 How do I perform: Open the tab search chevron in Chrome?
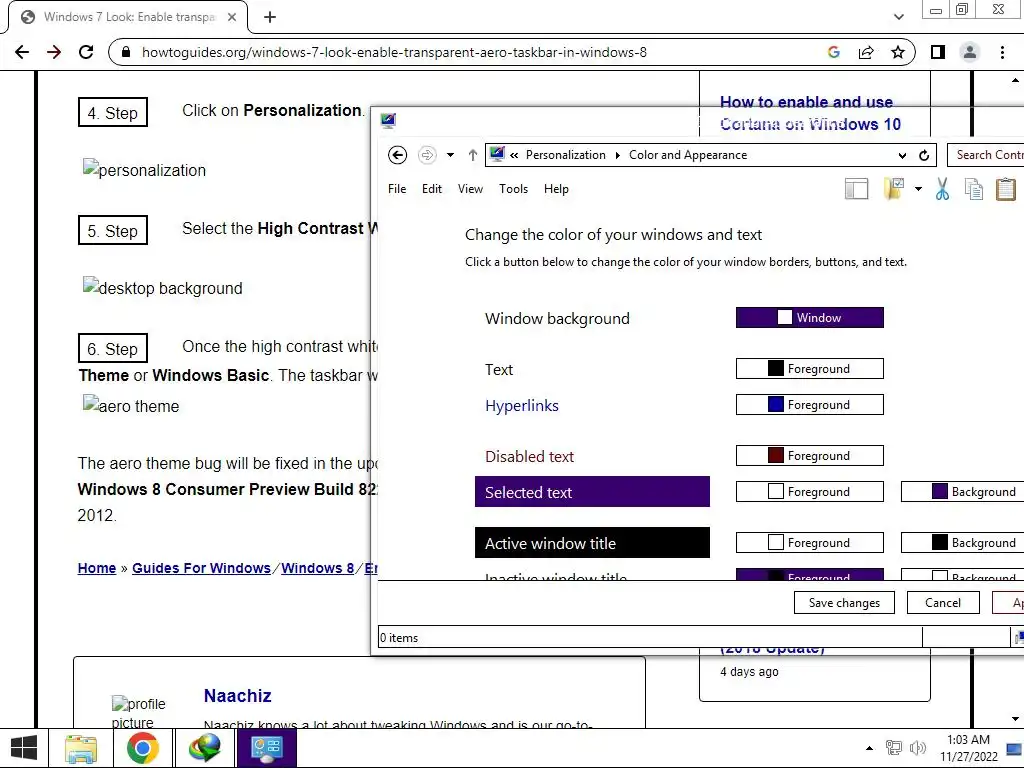coord(899,17)
